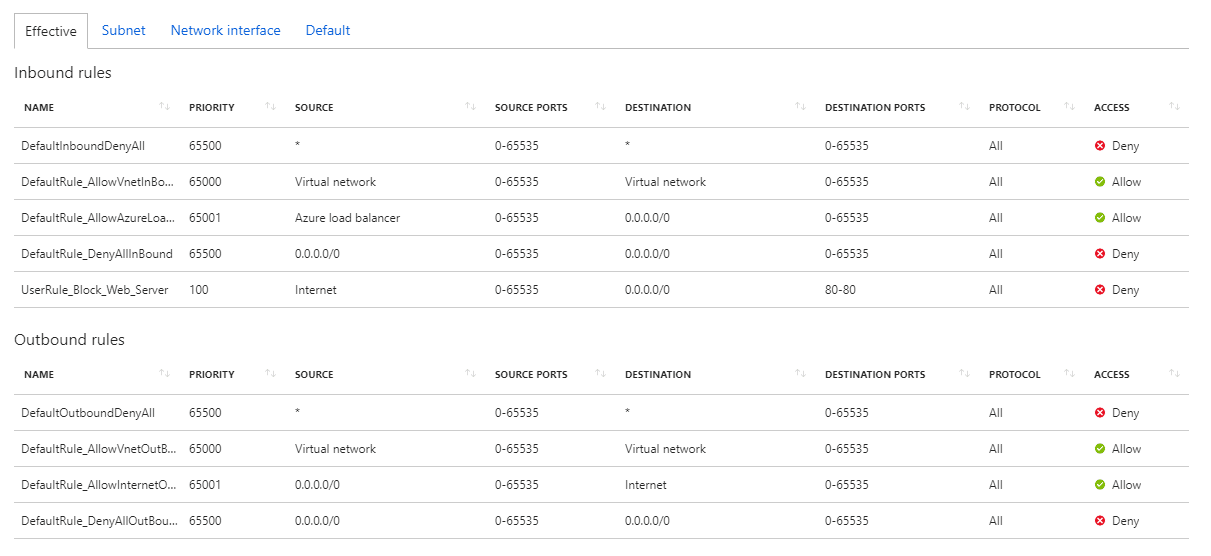Click red Deny icon for DefaultOutboundDenyAll
Image resolution: width=1211 pixels, height=556 pixels.
pyautogui.click(x=1100, y=413)
